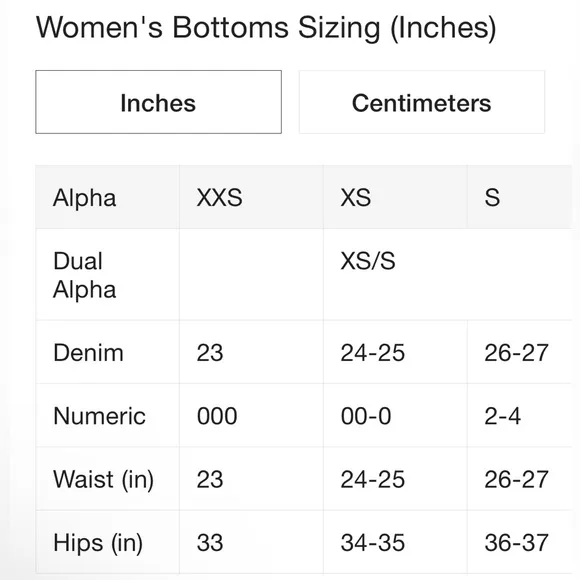Screen dimensions: 580x580
Task: Click the Numeric 00-0 cell
Action: 395,415
